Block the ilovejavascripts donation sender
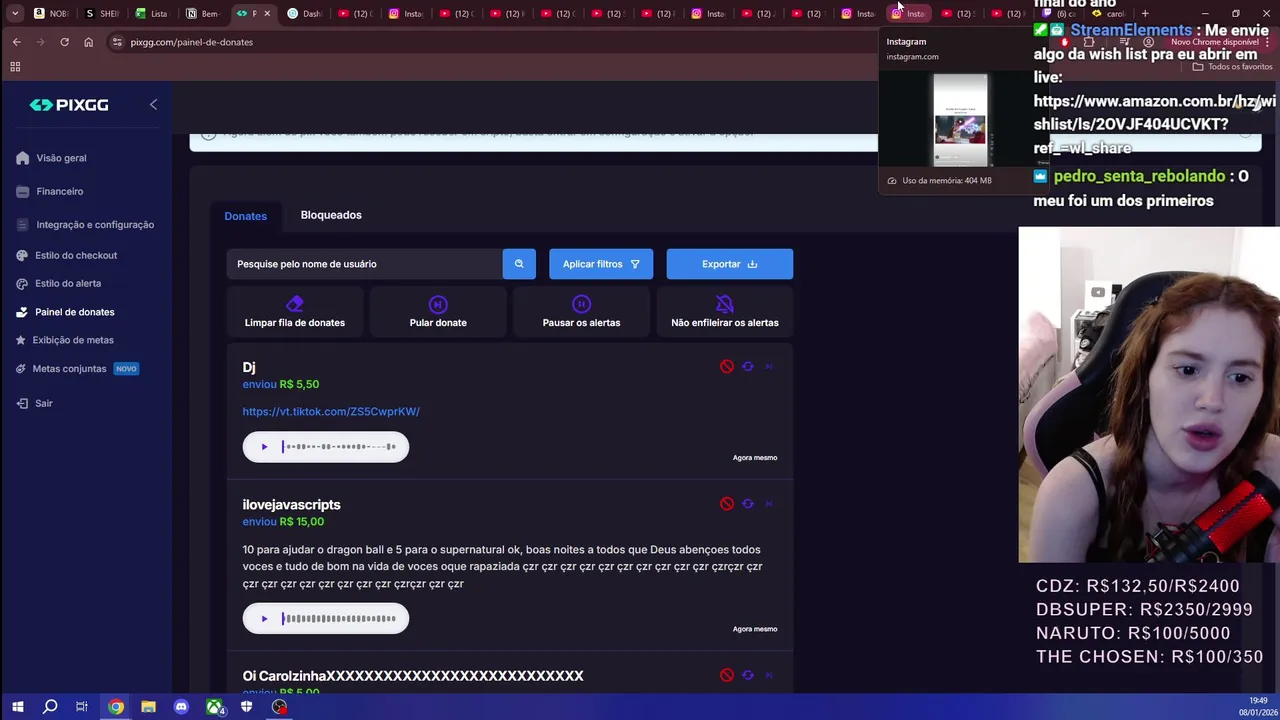This screenshot has height=720, width=1280. tap(727, 504)
